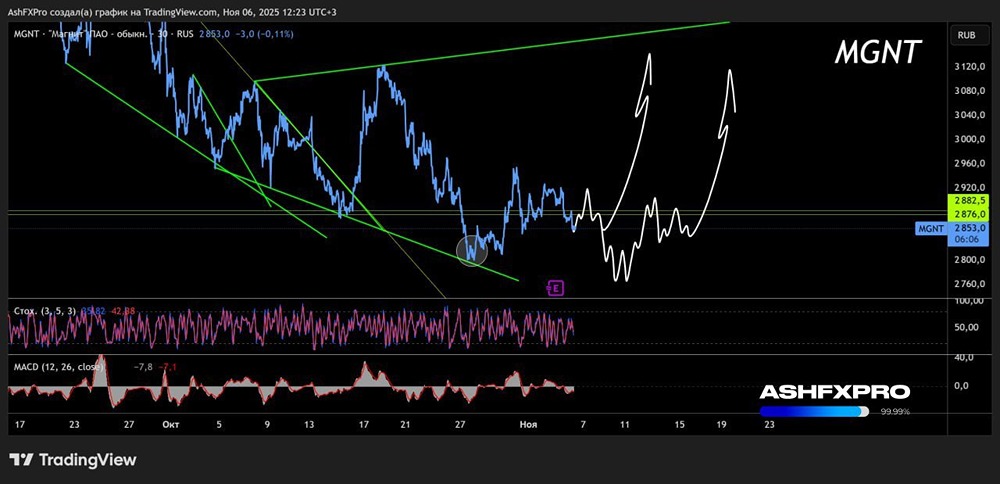Screen dimensions: 1000x484
Task: Click the purple E earnings marker
Action: pos(556,288)
